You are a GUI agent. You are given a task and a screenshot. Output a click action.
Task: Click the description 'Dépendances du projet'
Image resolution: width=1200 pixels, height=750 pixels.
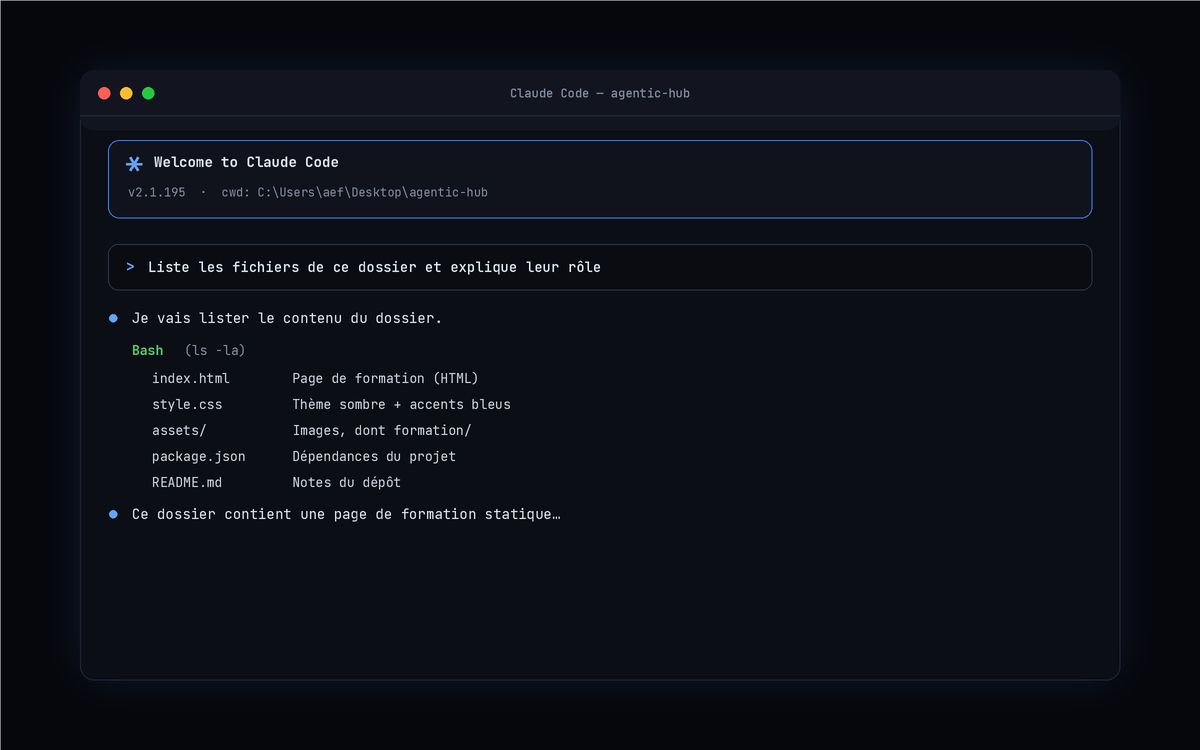(x=374, y=456)
